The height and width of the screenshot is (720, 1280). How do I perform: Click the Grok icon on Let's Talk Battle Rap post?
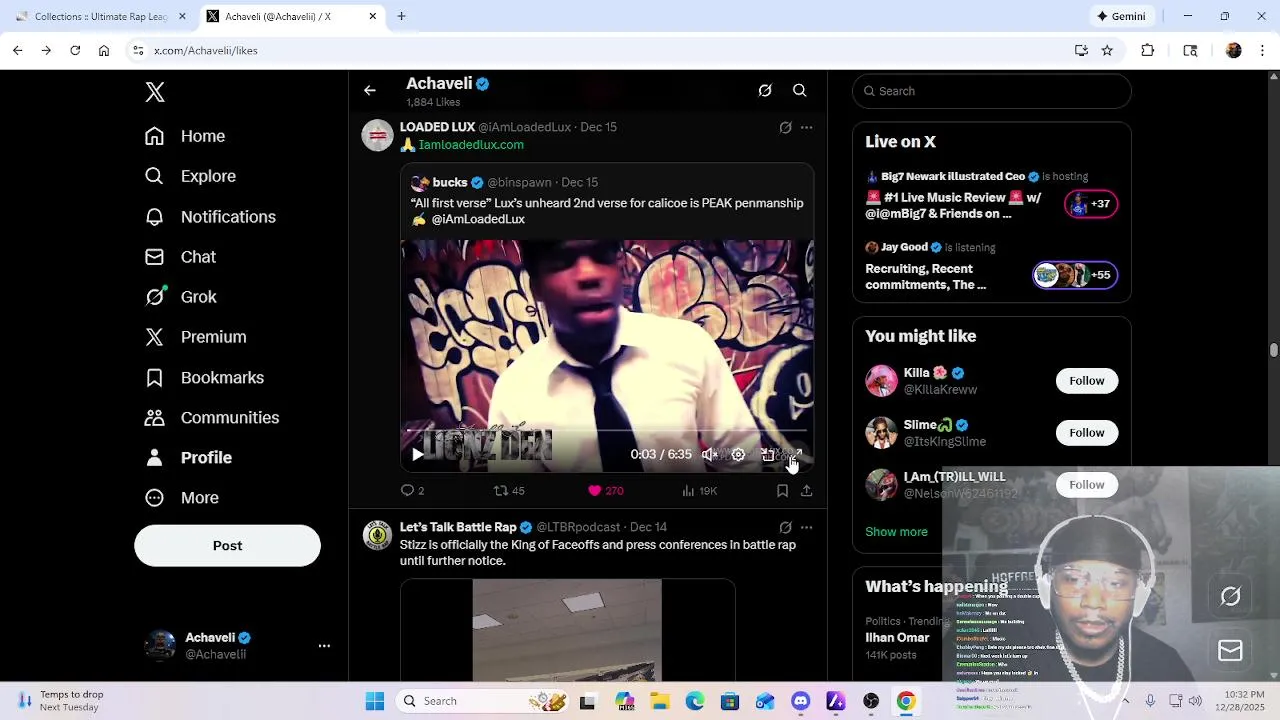pyautogui.click(x=785, y=528)
